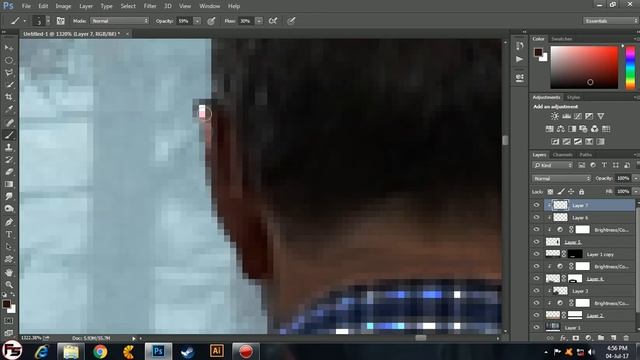Toggle visibility of Layer 5

click(536, 242)
